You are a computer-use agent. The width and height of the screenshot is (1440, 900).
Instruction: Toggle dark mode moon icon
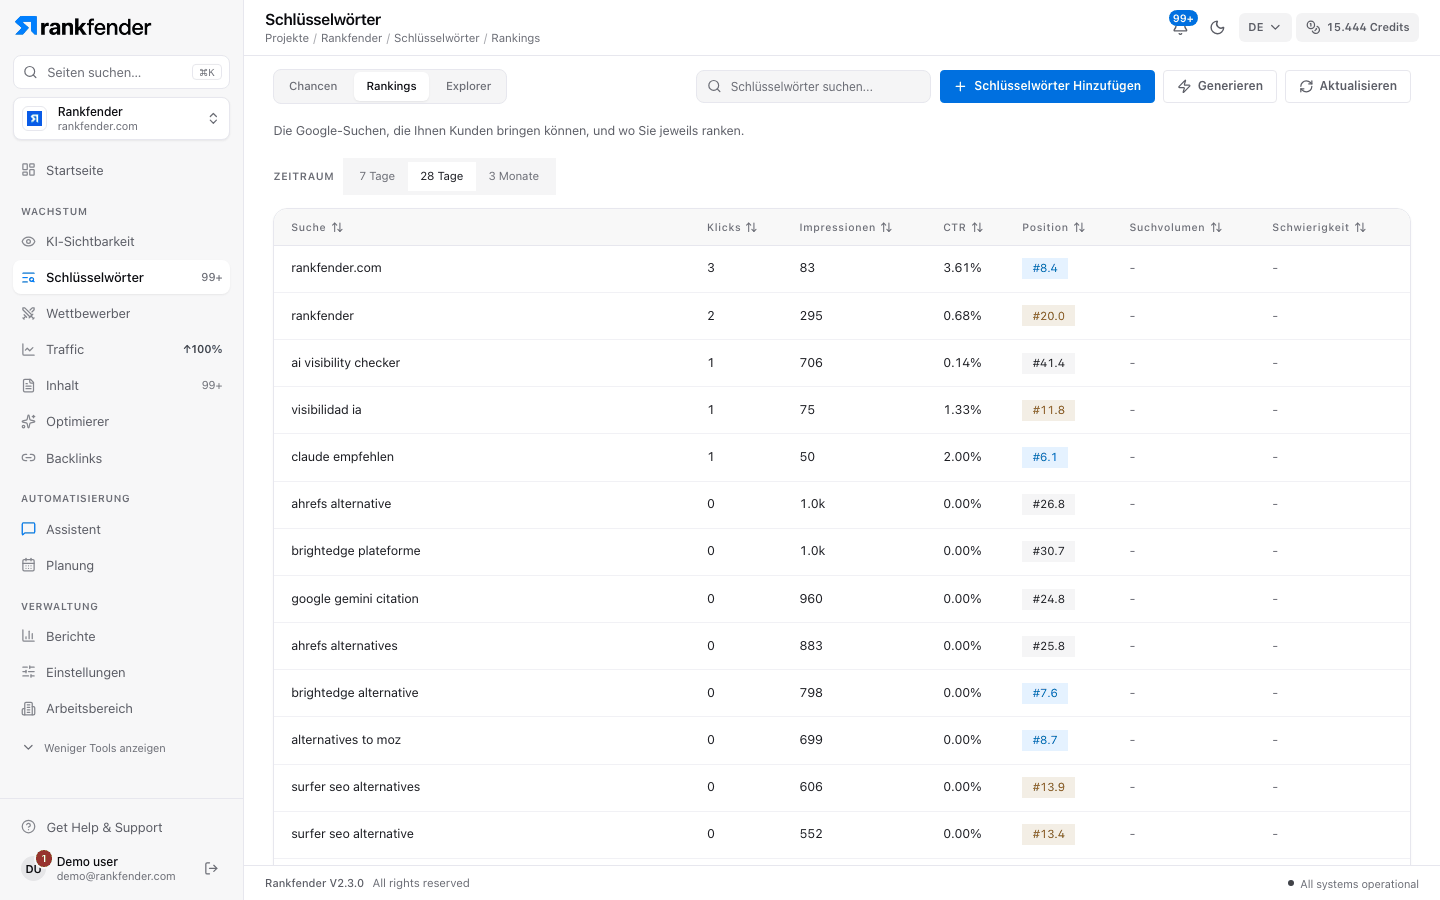[1217, 27]
